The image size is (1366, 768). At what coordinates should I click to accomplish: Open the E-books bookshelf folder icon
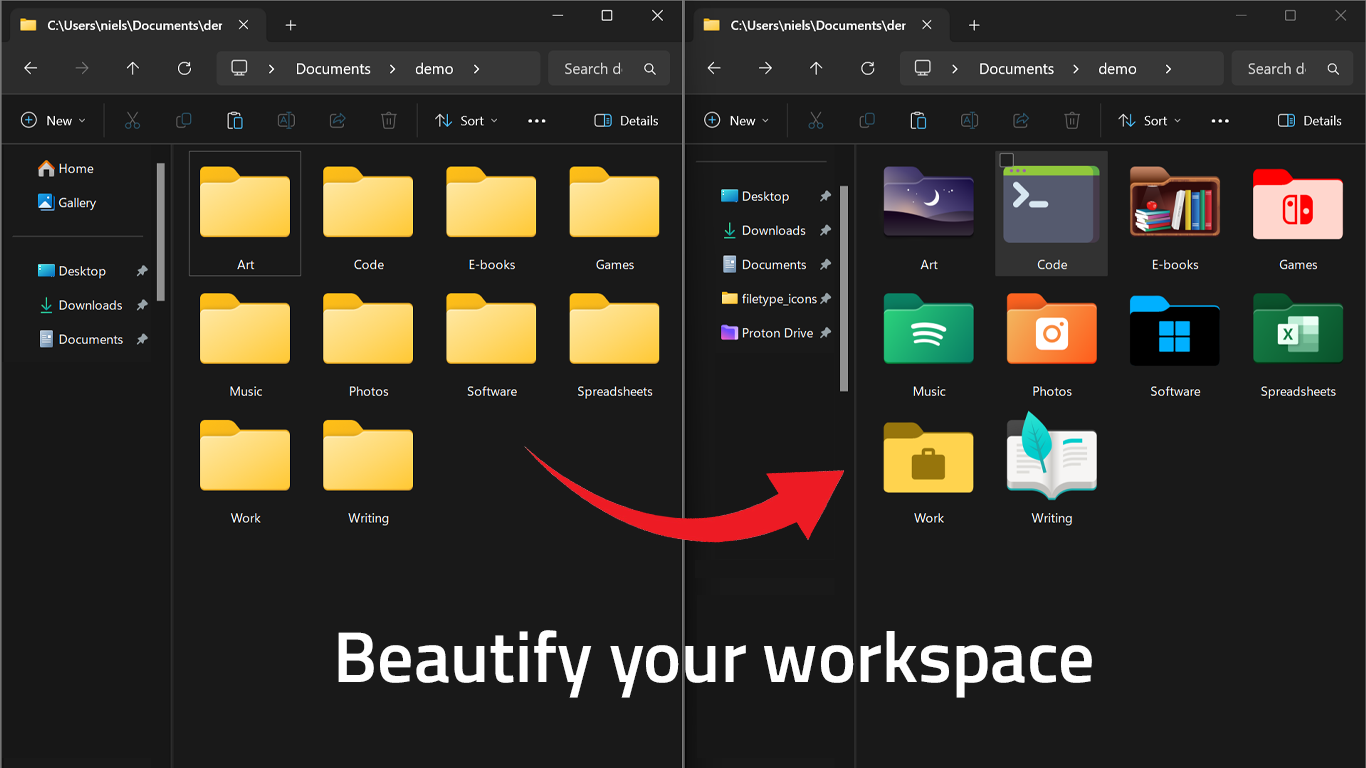(1174, 205)
